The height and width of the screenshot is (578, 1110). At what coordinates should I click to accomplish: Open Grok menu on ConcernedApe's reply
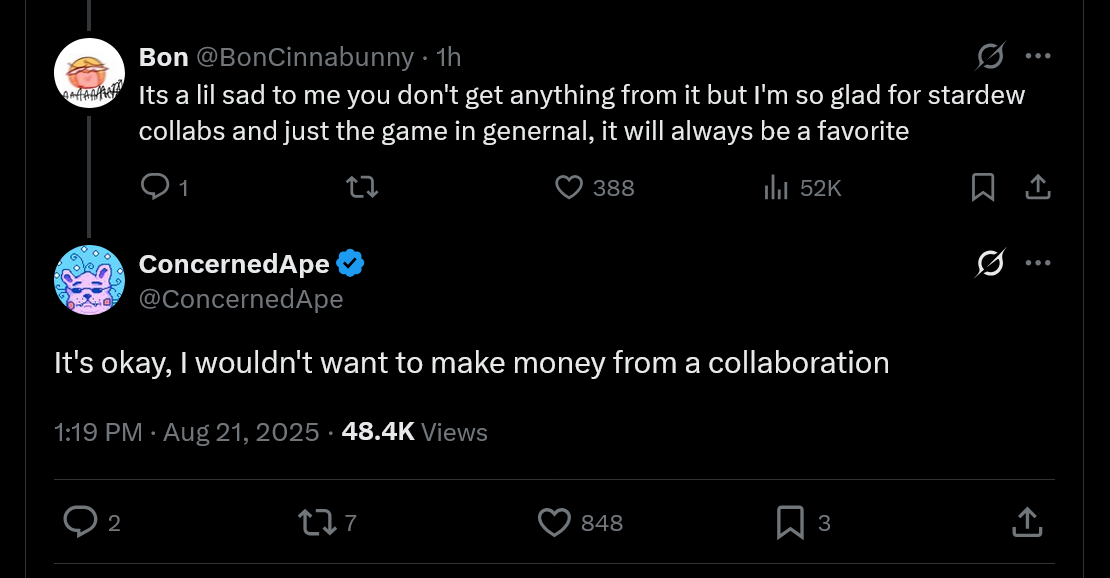point(989,262)
